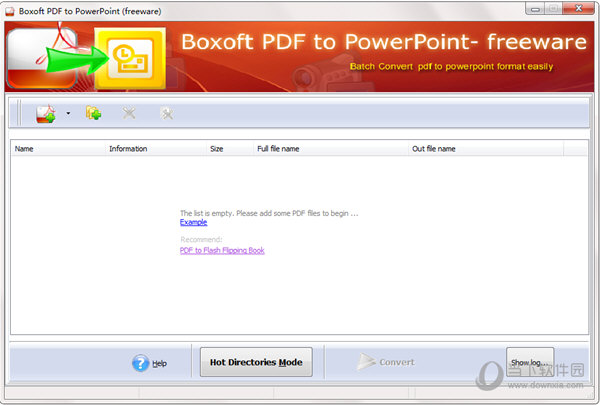Click the 'The list is empty' message text
The width and height of the screenshot is (600, 405).
pyautogui.click(x=269, y=213)
